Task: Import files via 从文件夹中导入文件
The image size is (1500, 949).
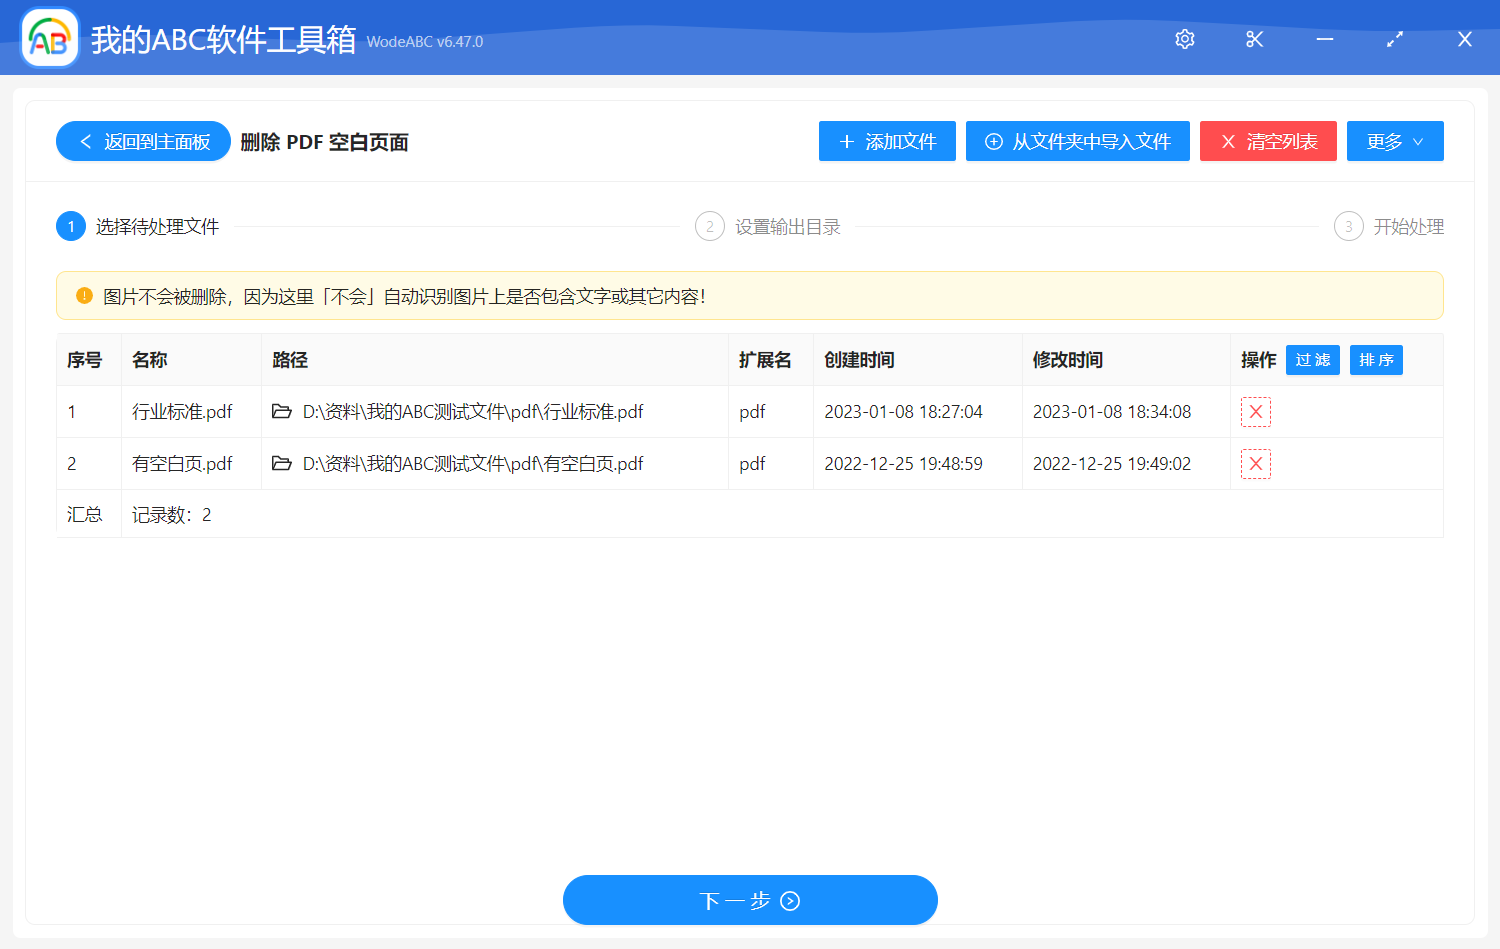Action: point(1077,141)
